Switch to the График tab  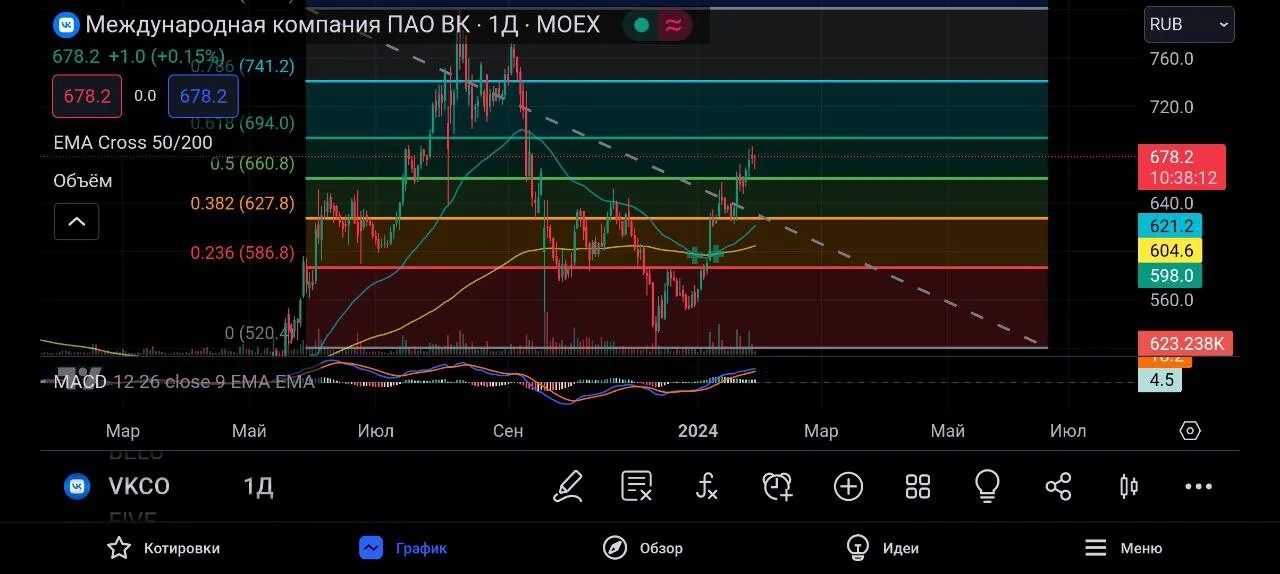pos(404,548)
